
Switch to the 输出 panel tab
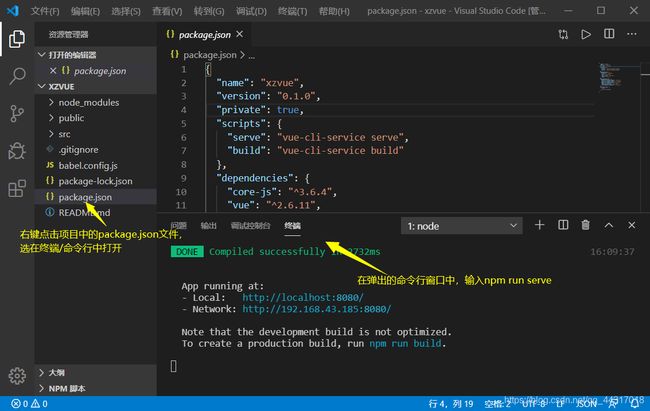tap(208, 226)
